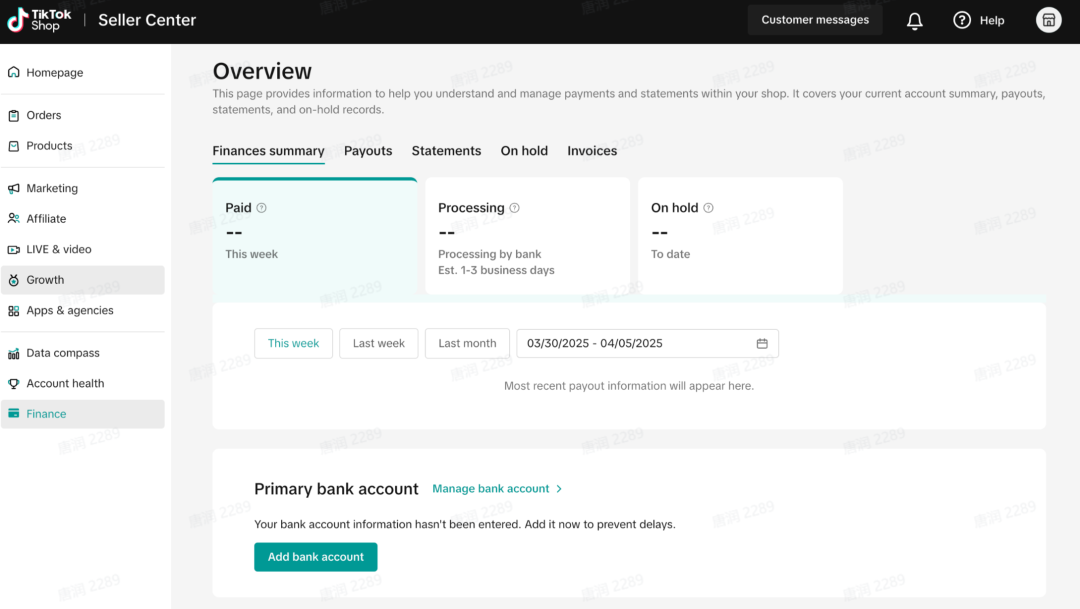This screenshot has width=1080, height=609.
Task: Open the shop profile avatar icon
Action: pyautogui.click(x=1048, y=20)
